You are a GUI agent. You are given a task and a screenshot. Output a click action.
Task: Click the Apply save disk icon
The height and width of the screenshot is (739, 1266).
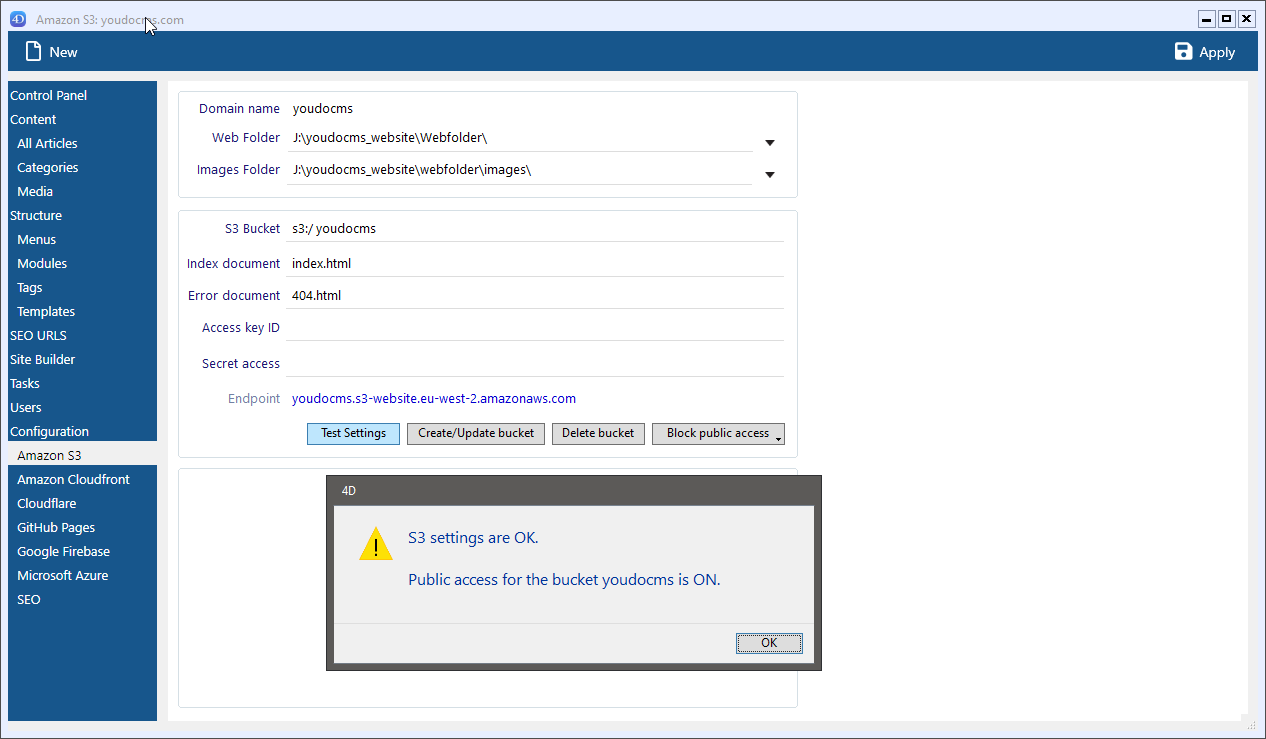1184,51
